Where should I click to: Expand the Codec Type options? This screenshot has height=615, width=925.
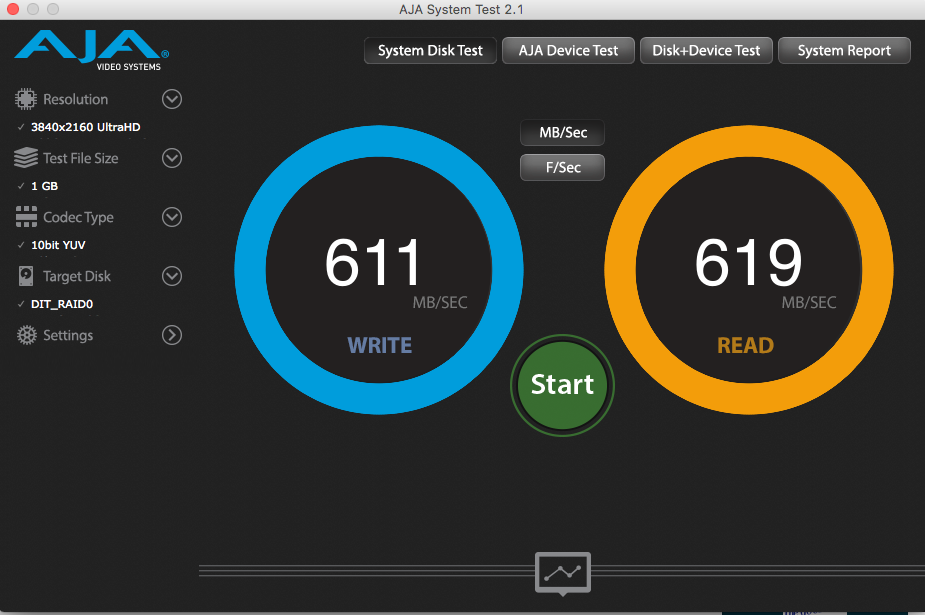pyautogui.click(x=171, y=217)
